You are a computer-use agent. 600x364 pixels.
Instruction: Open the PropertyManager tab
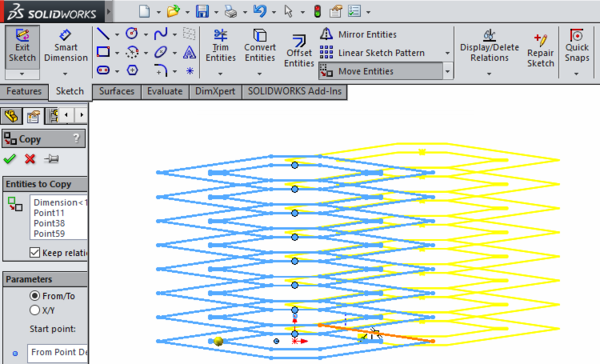(33, 116)
